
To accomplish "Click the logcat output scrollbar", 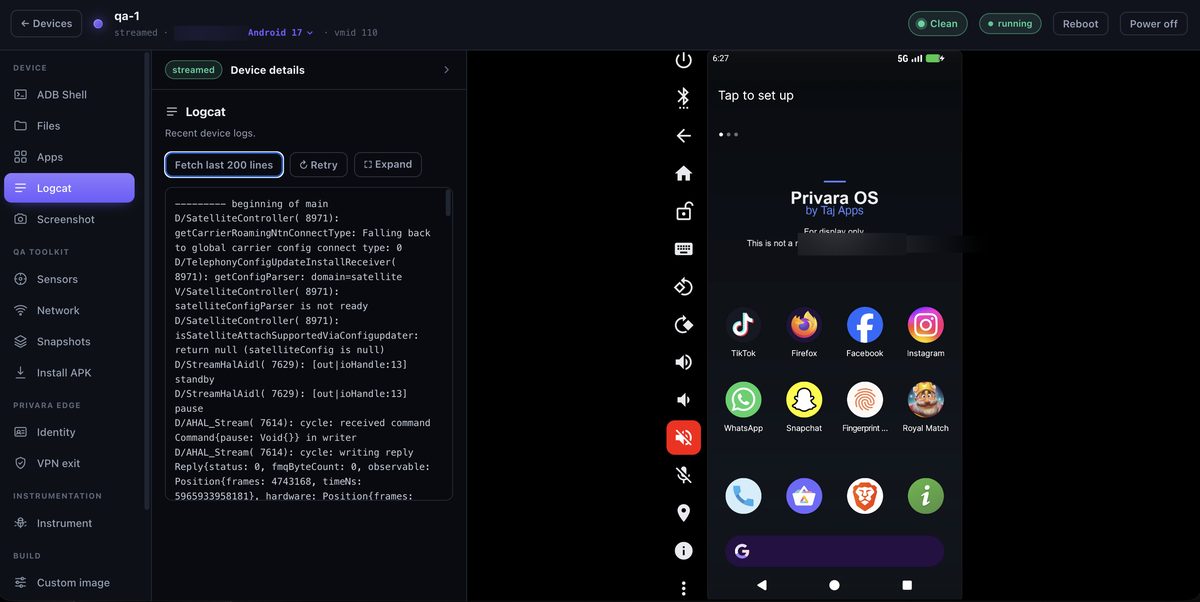I will [x=448, y=204].
